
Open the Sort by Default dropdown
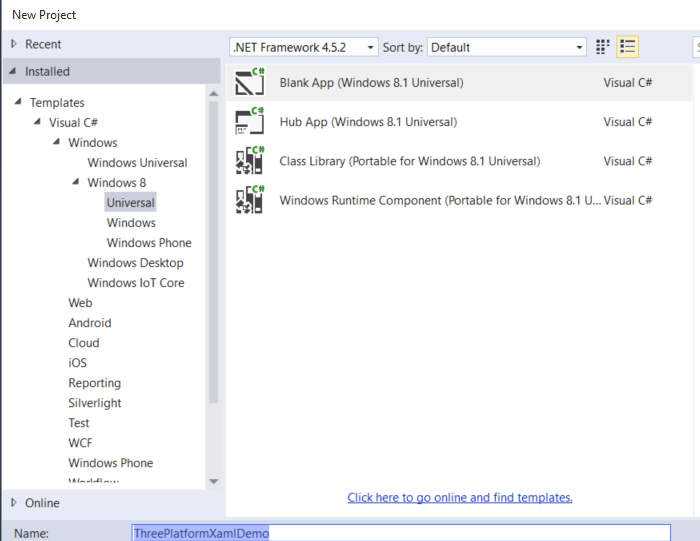(x=506, y=47)
